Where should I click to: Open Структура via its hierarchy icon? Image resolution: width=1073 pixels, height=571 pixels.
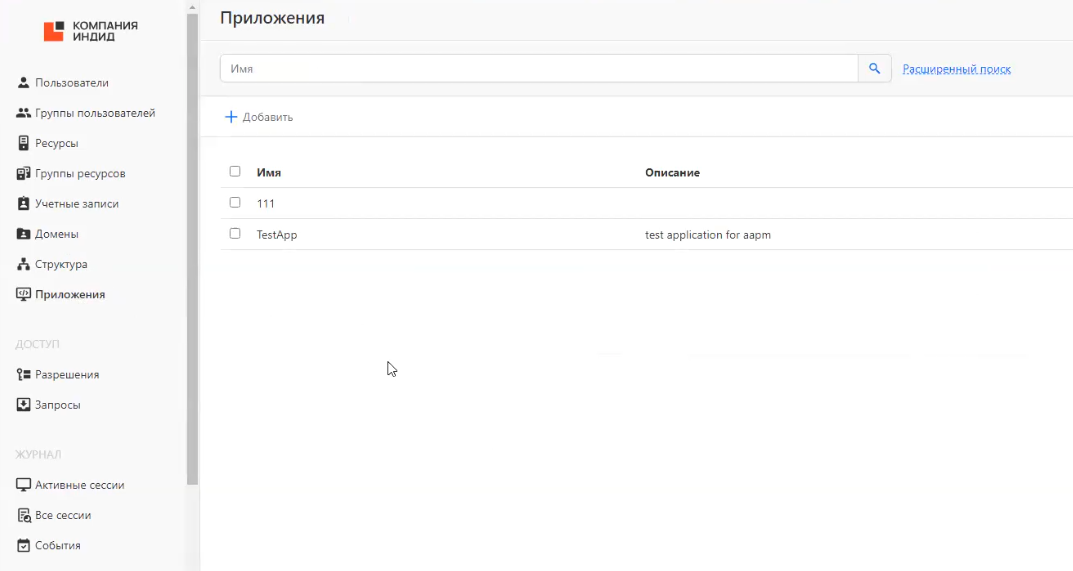click(x=24, y=265)
